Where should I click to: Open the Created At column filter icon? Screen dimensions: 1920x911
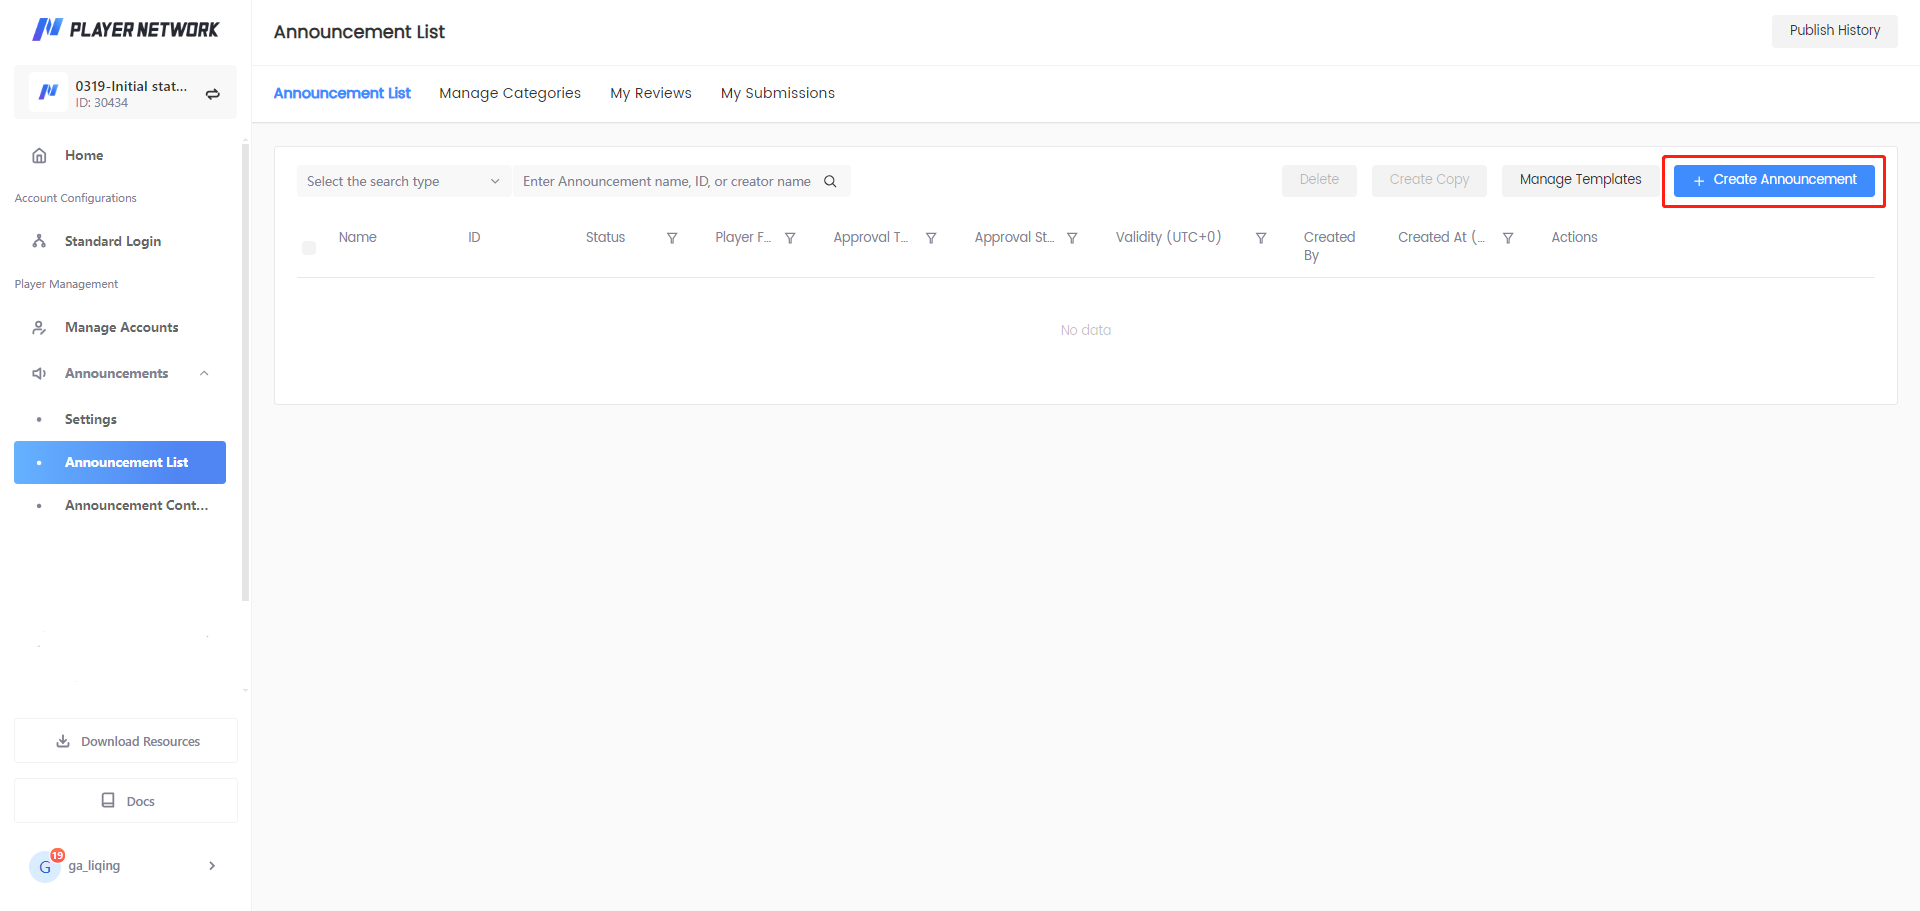point(1508,238)
